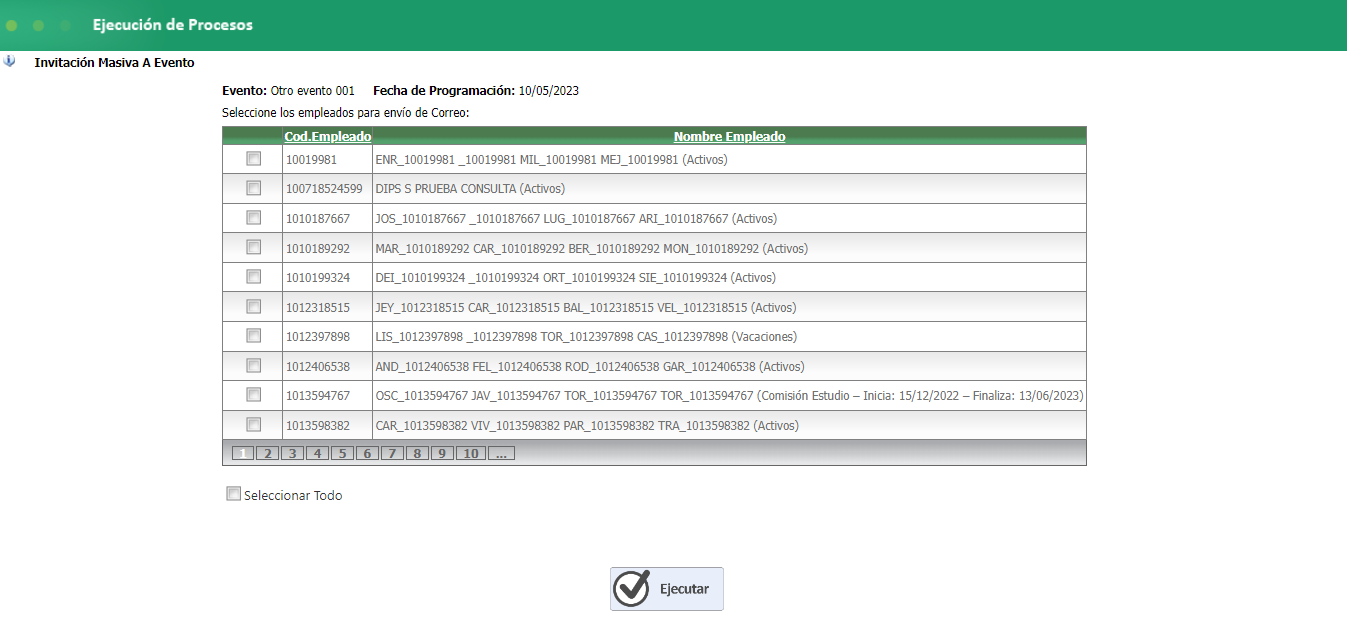This screenshot has width=1347, height=627.
Task: Click employee code 1010189292
Action: (x=318, y=248)
